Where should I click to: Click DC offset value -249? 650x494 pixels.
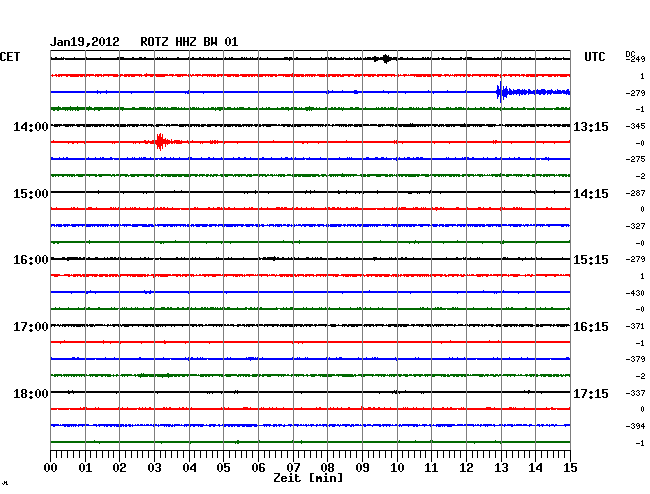pyautogui.click(x=635, y=59)
